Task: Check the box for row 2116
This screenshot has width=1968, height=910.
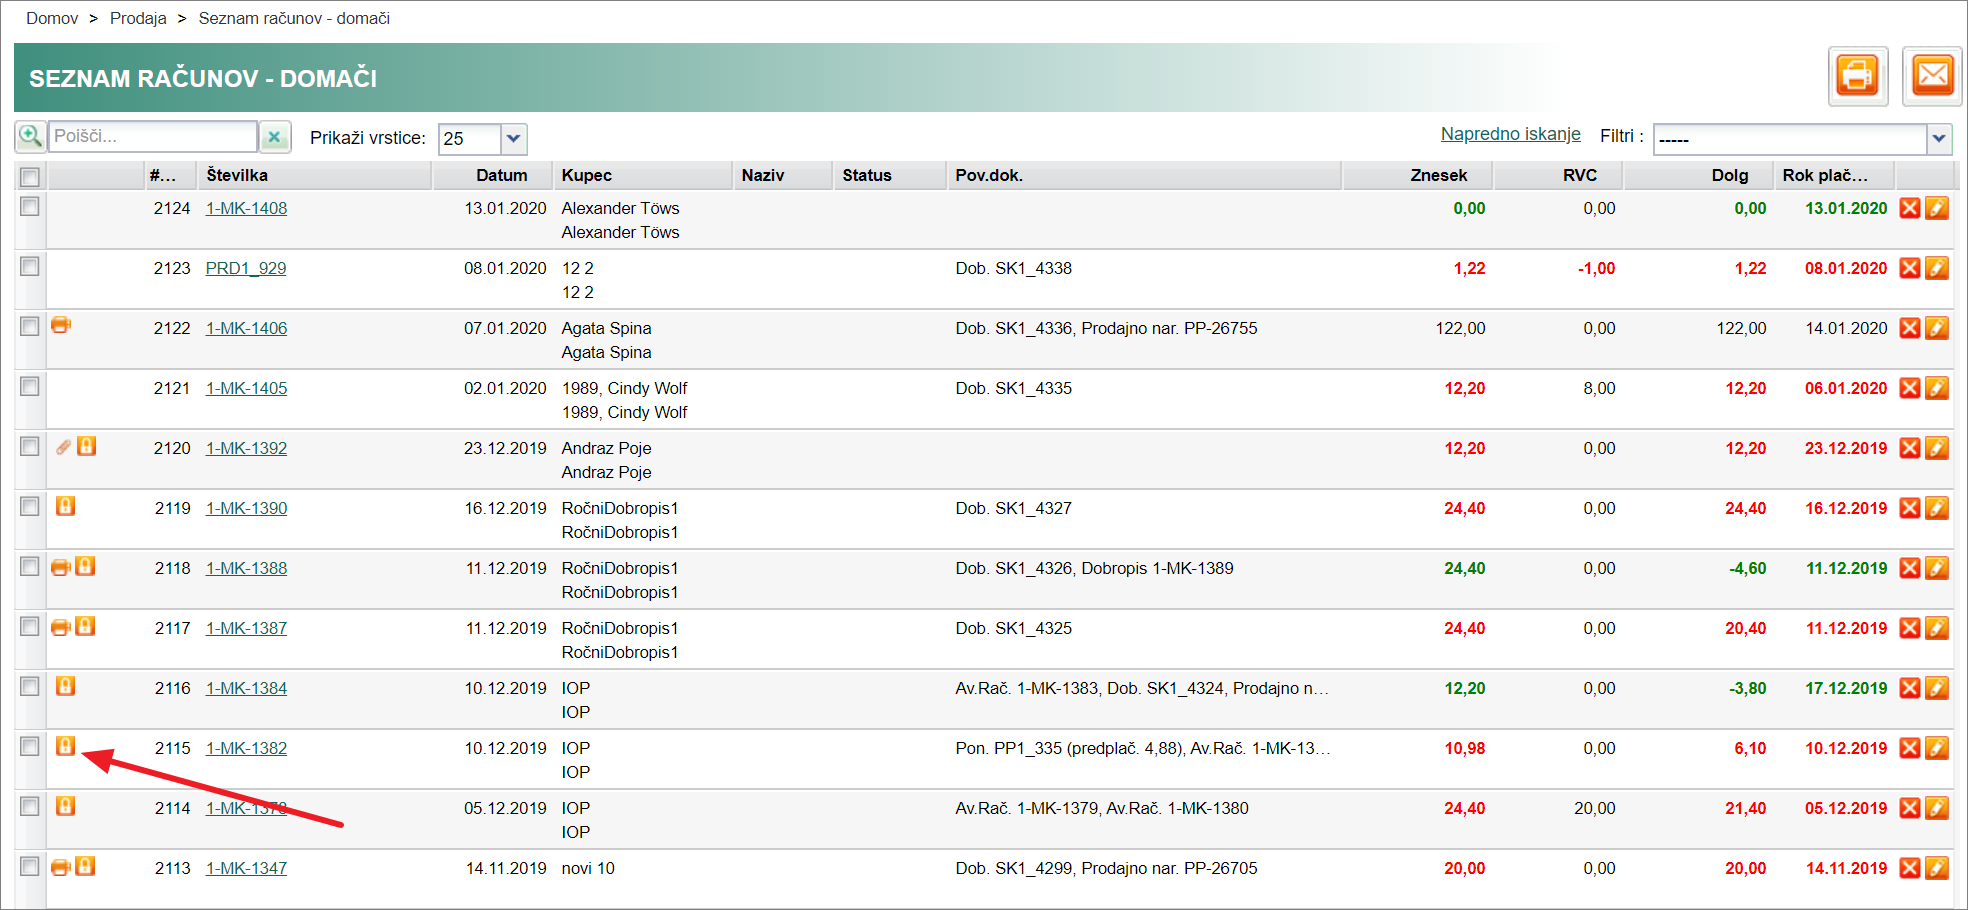Action: (x=30, y=686)
